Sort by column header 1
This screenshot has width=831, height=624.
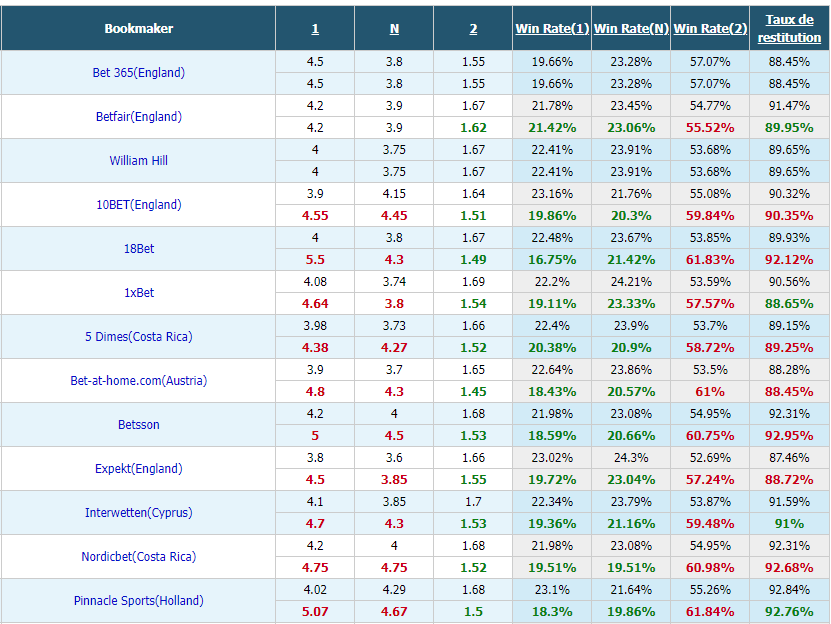[x=315, y=29]
